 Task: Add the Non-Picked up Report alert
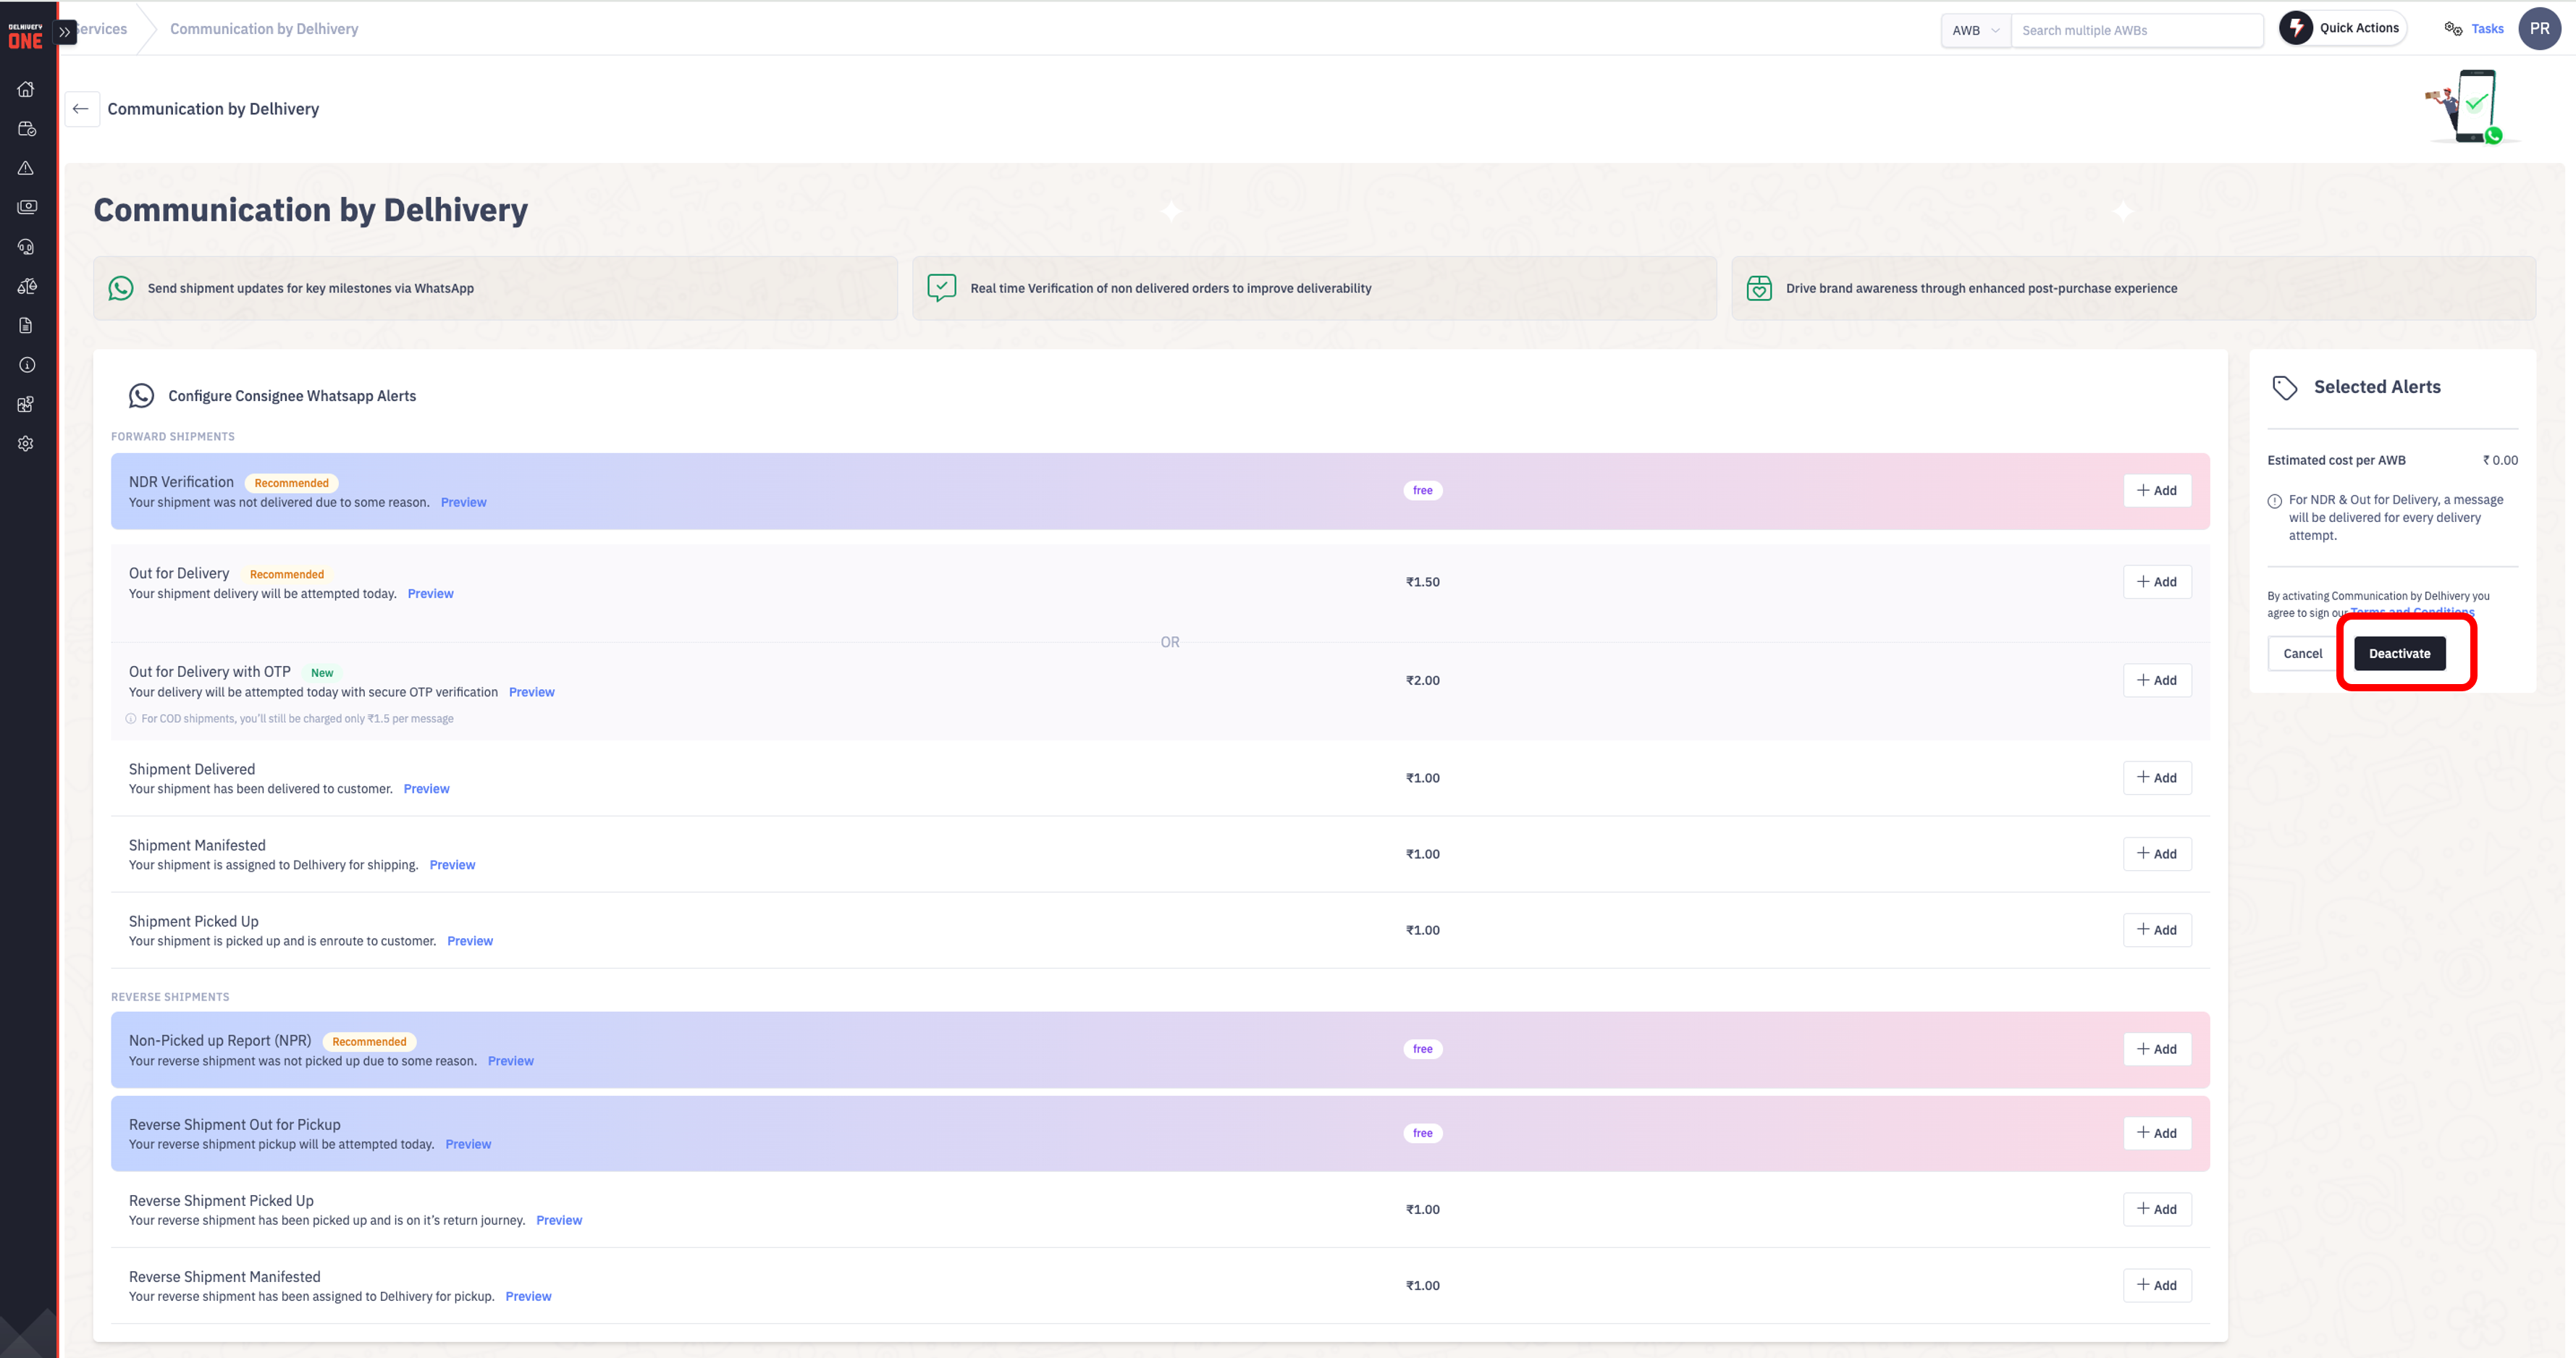click(2157, 1049)
